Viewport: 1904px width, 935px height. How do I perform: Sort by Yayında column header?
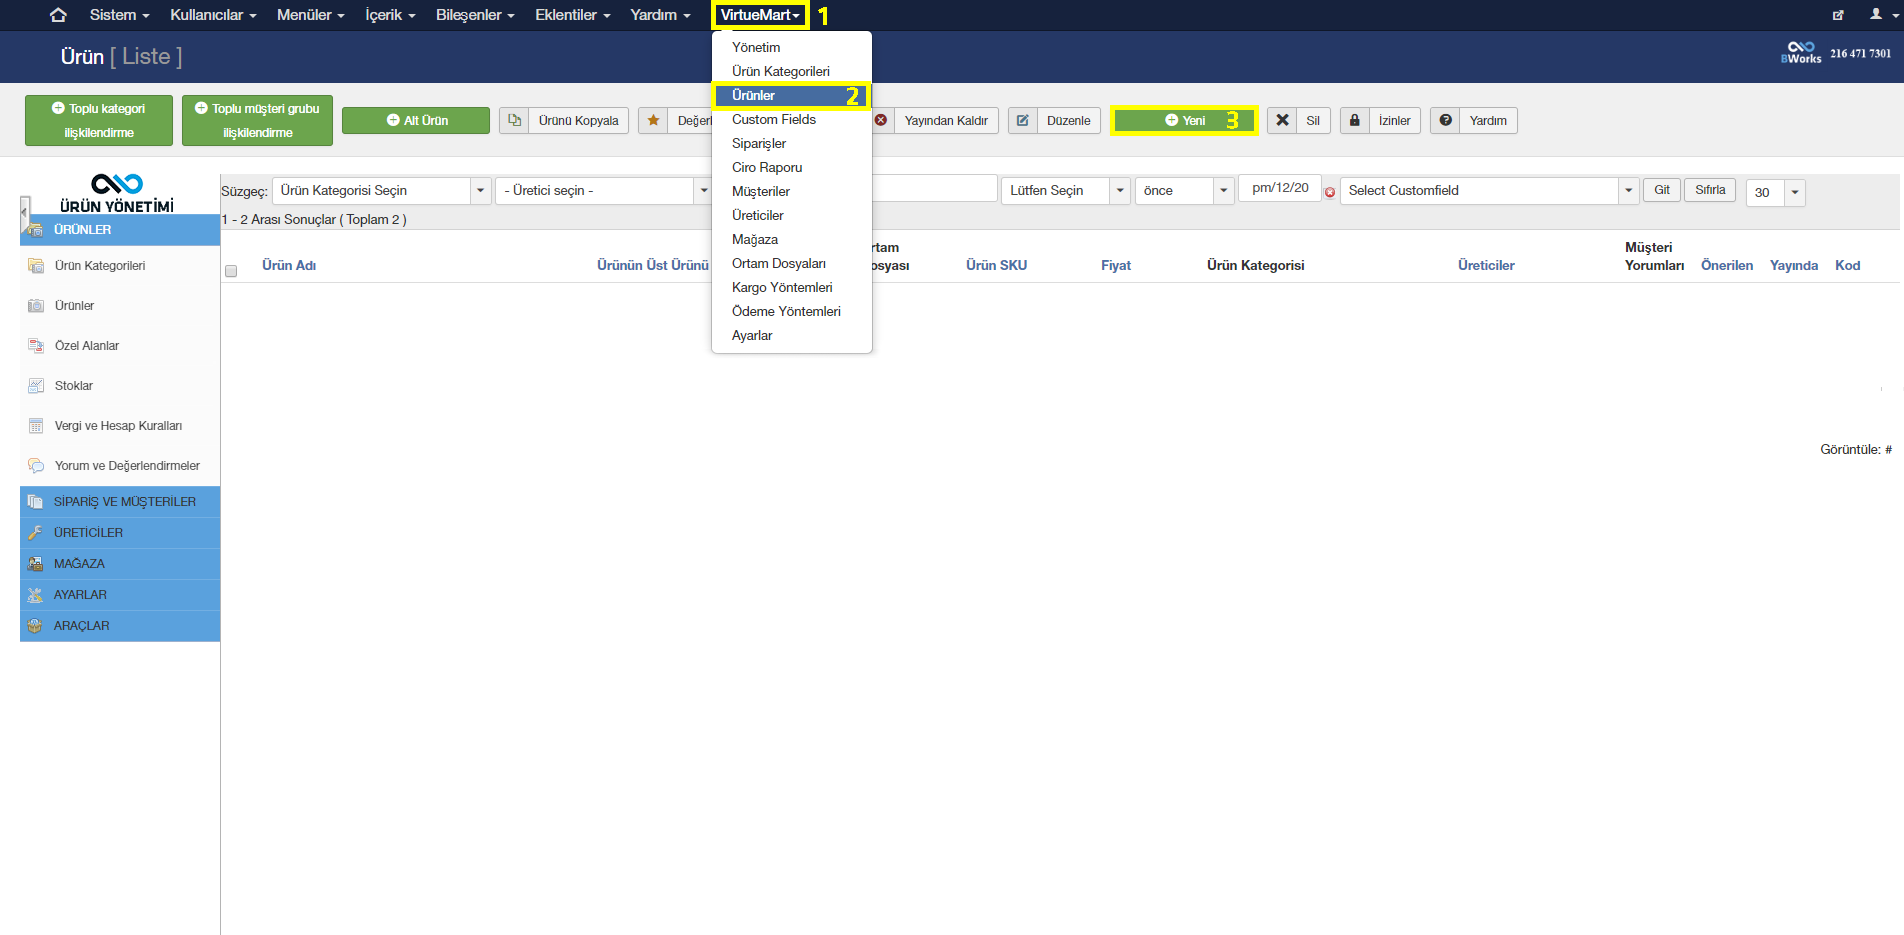[x=1794, y=265]
